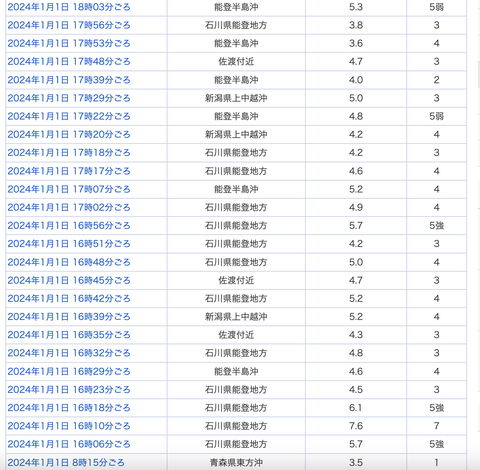Open the 16時35分ごろ earthquake entry
The image size is (480, 470).
69,335
